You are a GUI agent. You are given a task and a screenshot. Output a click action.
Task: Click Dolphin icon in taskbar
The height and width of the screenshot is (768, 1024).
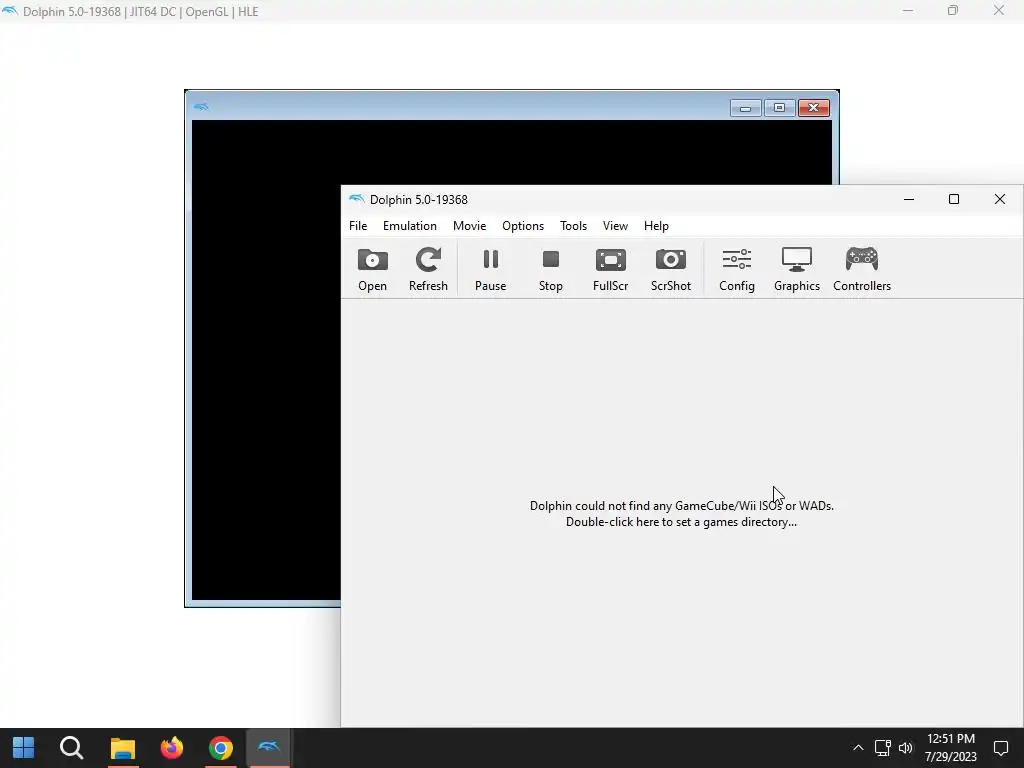269,748
